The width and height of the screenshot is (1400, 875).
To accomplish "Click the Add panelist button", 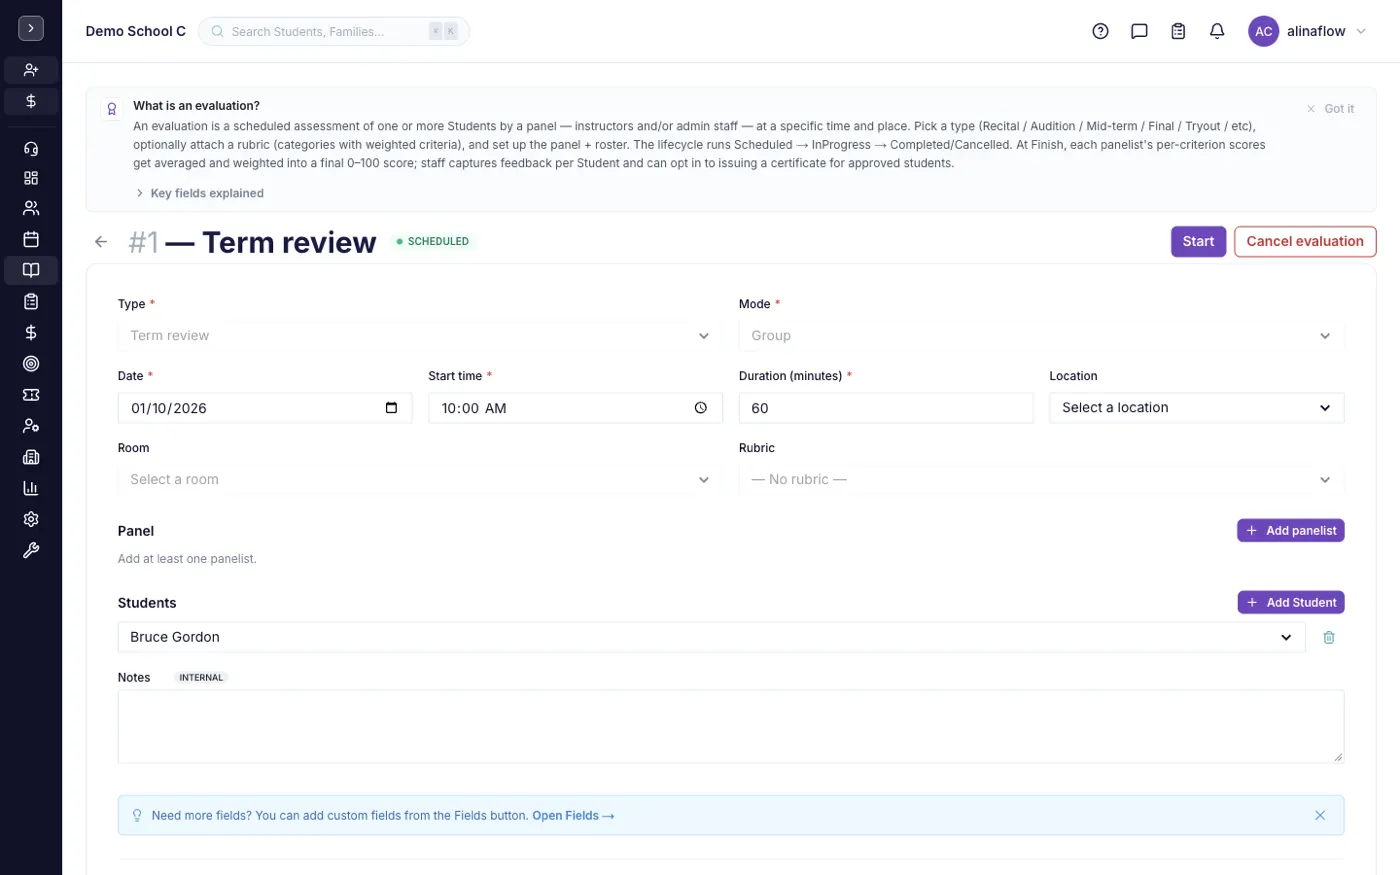I will [1290, 530].
